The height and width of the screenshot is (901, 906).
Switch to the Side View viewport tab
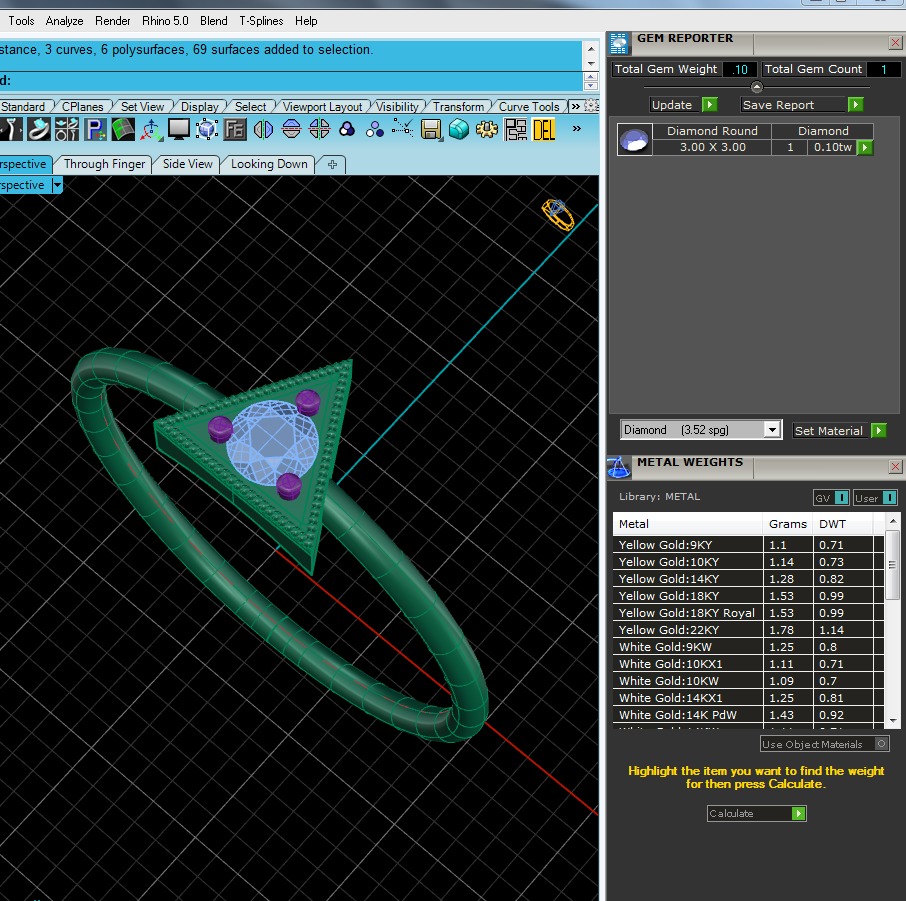188,164
